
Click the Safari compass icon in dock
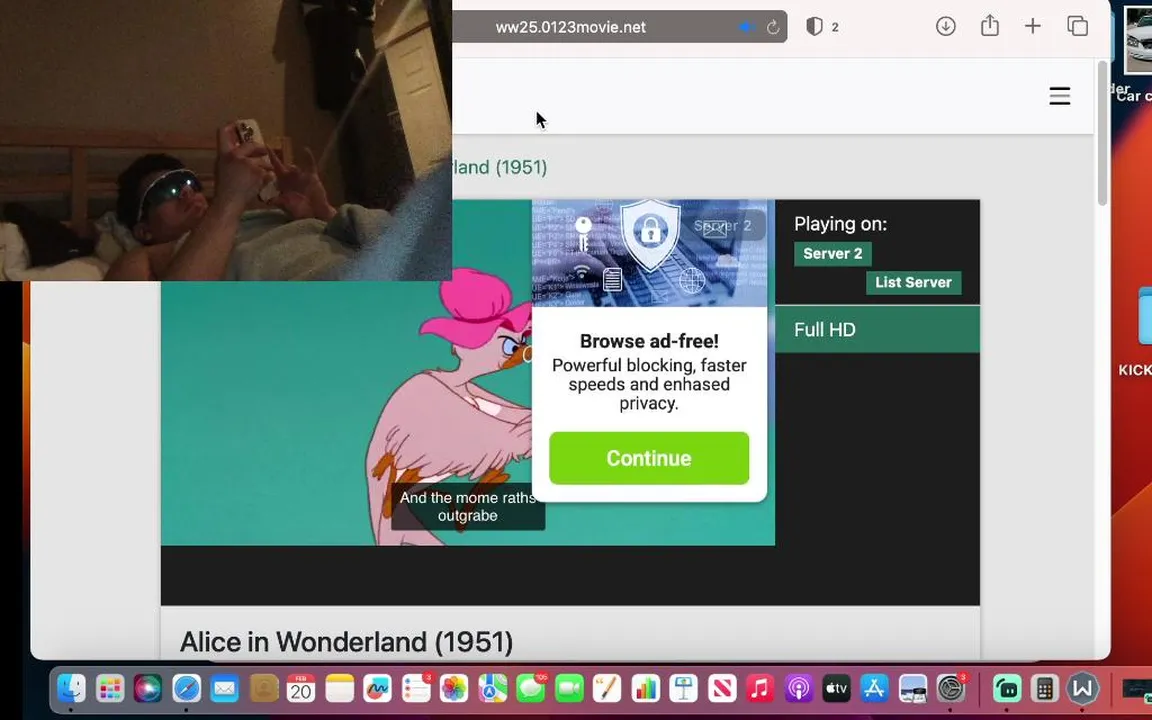coord(186,689)
